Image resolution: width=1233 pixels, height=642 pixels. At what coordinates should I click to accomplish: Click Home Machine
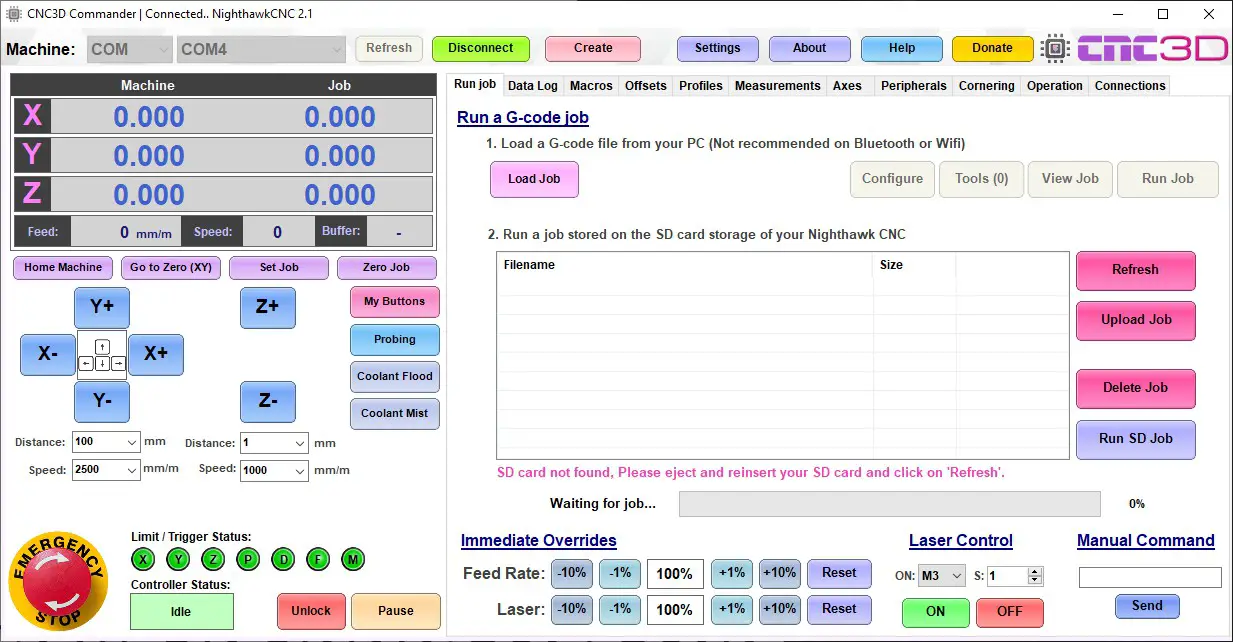pos(63,268)
